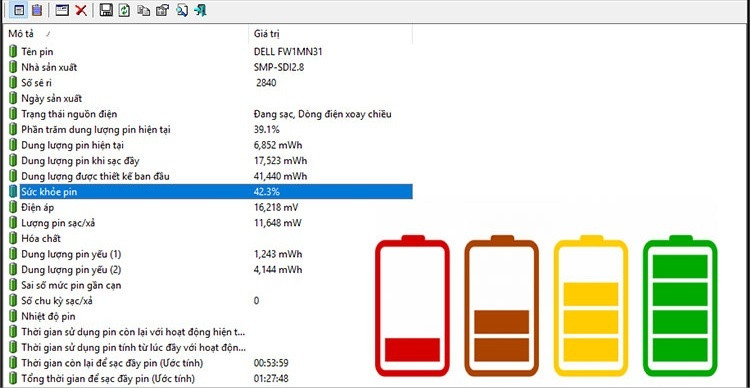Click the charge cycle value 0
Viewport: 750px width, 388px height.
(256, 301)
